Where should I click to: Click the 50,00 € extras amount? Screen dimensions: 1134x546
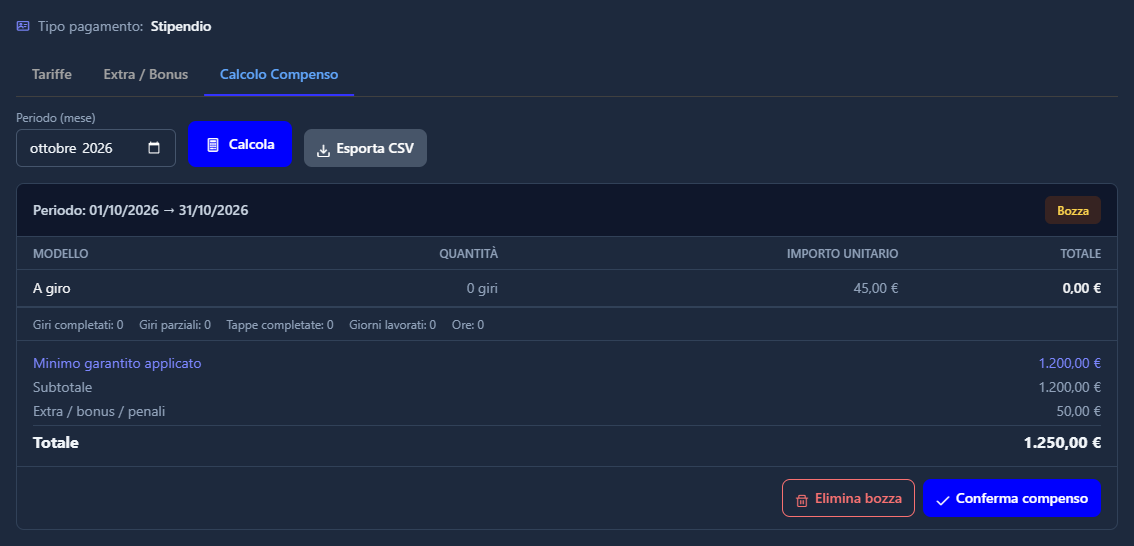pyautogui.click(x=1078, y=411)
